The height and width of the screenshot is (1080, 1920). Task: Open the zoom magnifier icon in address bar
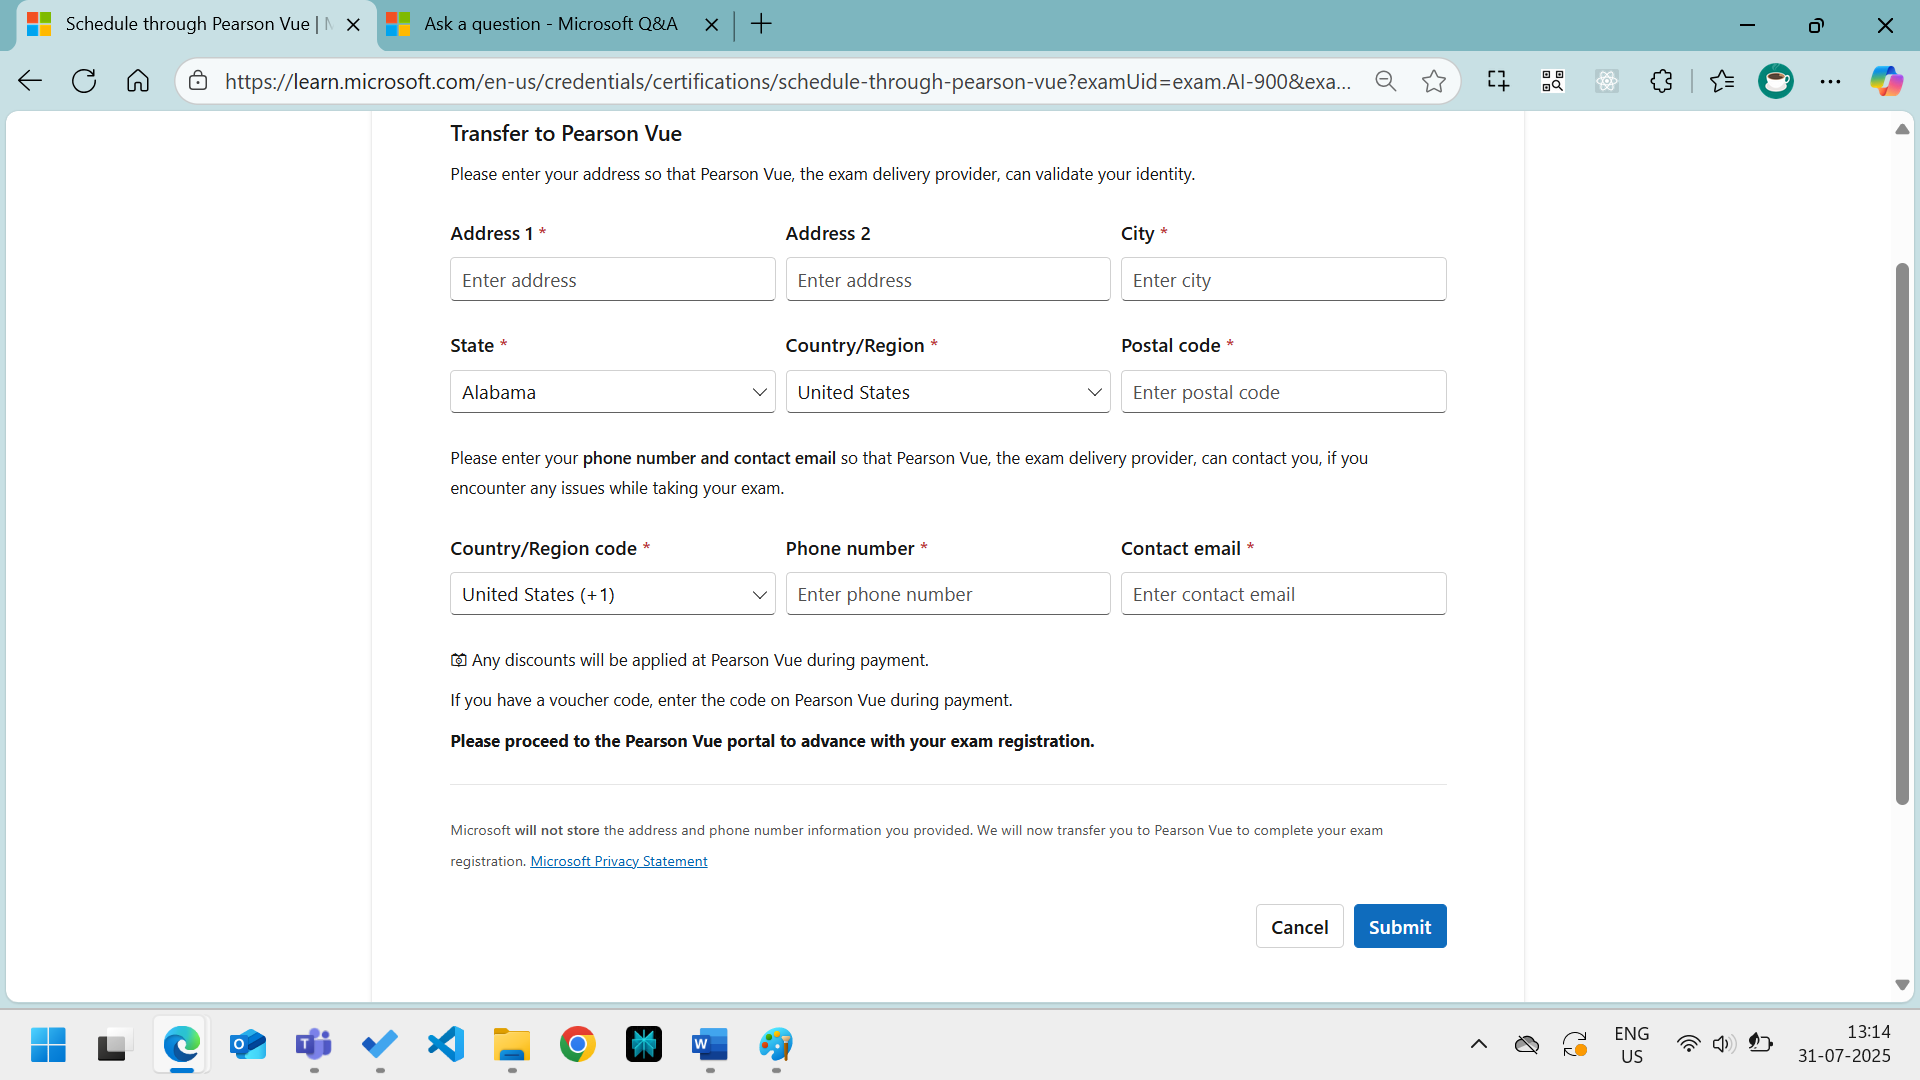pos(1385,81)
